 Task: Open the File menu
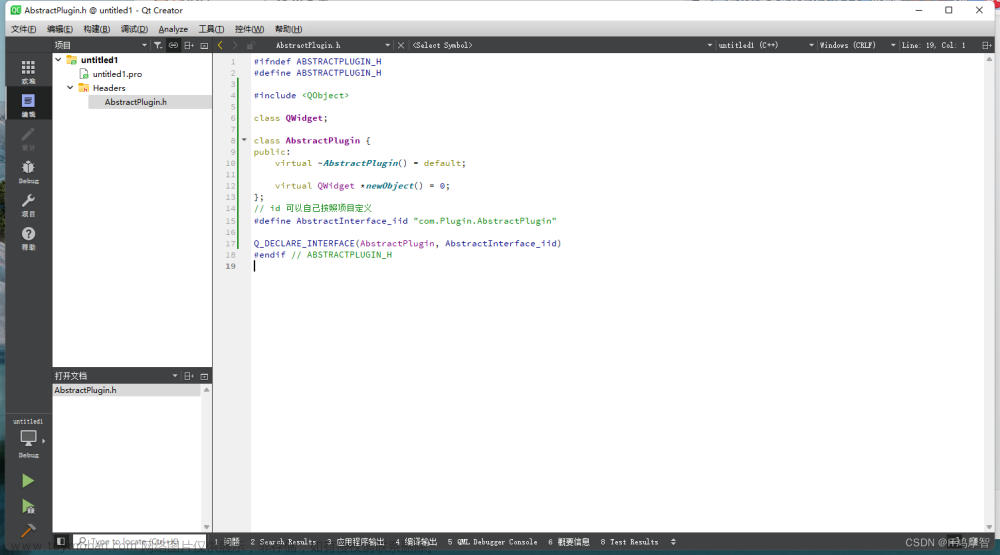pos(24,29)
